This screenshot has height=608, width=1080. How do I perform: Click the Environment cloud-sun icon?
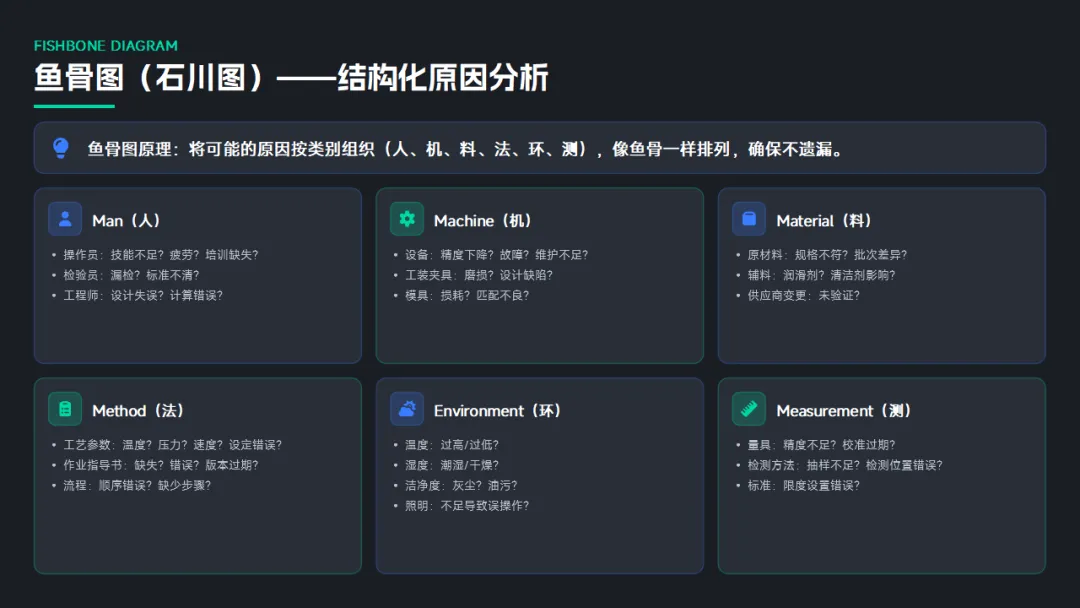tap(407, 409)
